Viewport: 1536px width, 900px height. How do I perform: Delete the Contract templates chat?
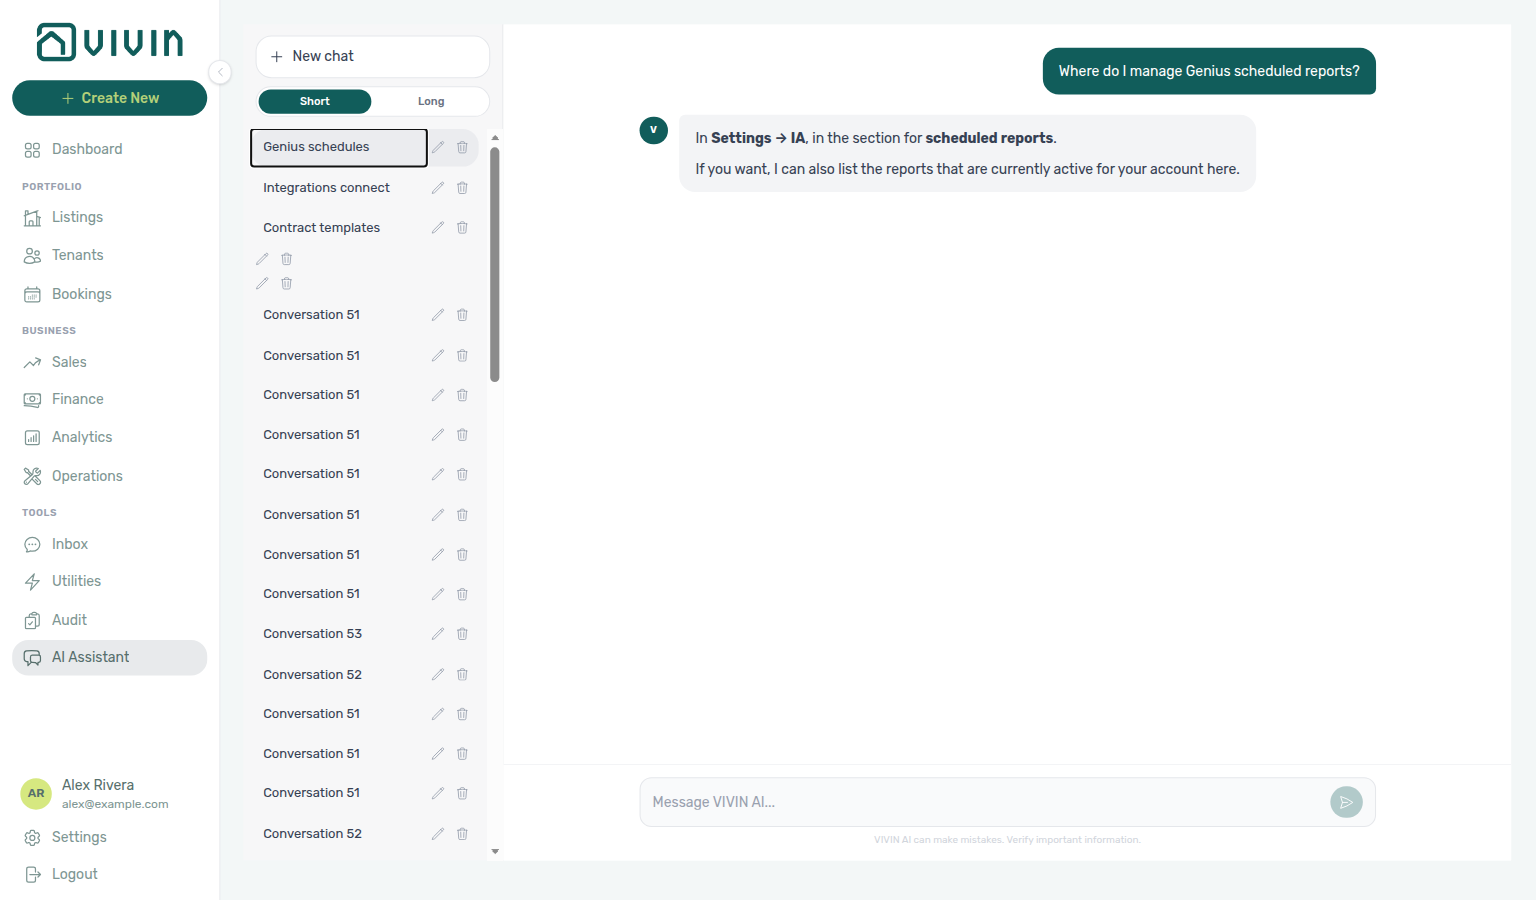462,228
